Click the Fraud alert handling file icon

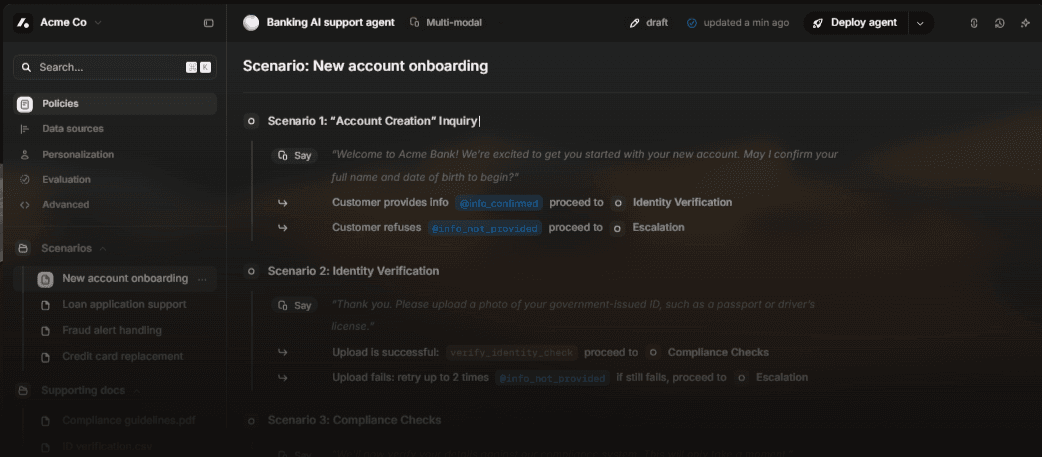point(45,331)
